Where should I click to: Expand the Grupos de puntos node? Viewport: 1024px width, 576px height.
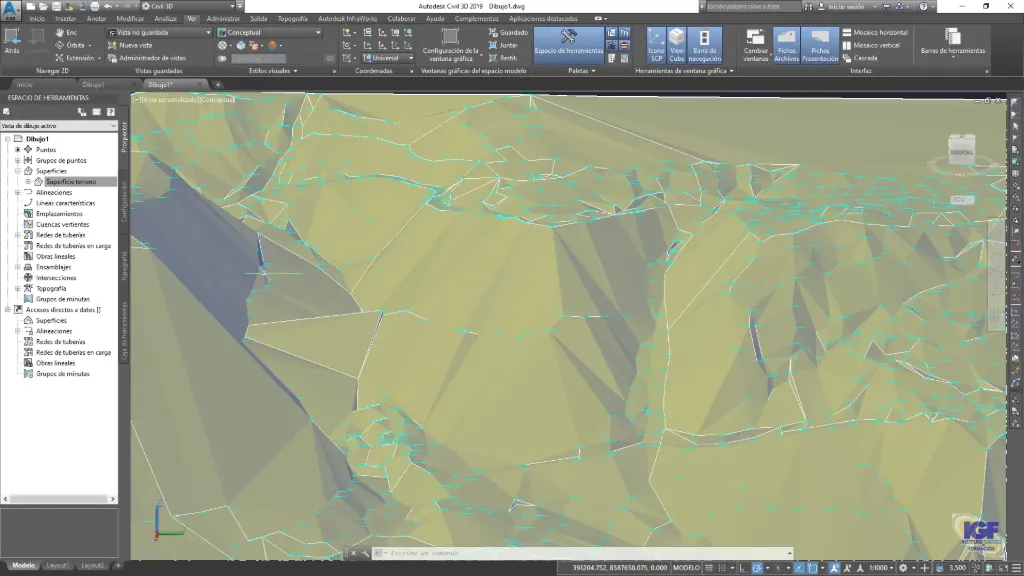coord(18,160)
